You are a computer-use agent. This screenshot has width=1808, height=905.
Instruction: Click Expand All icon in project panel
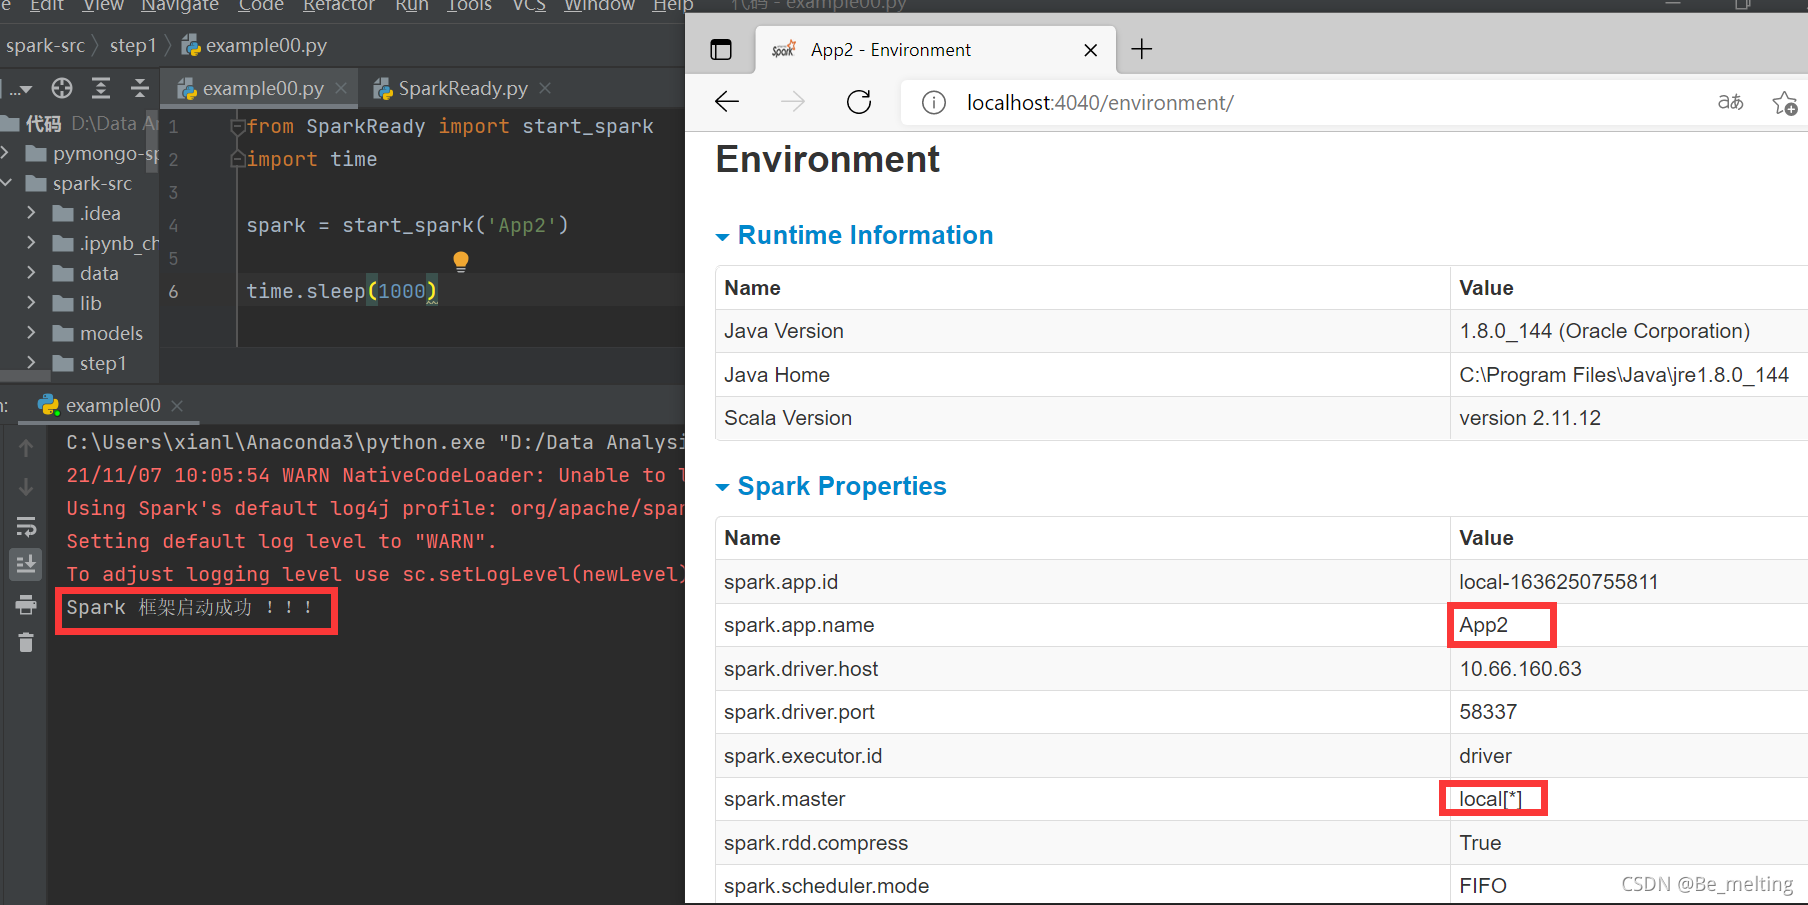click(101, 88)
